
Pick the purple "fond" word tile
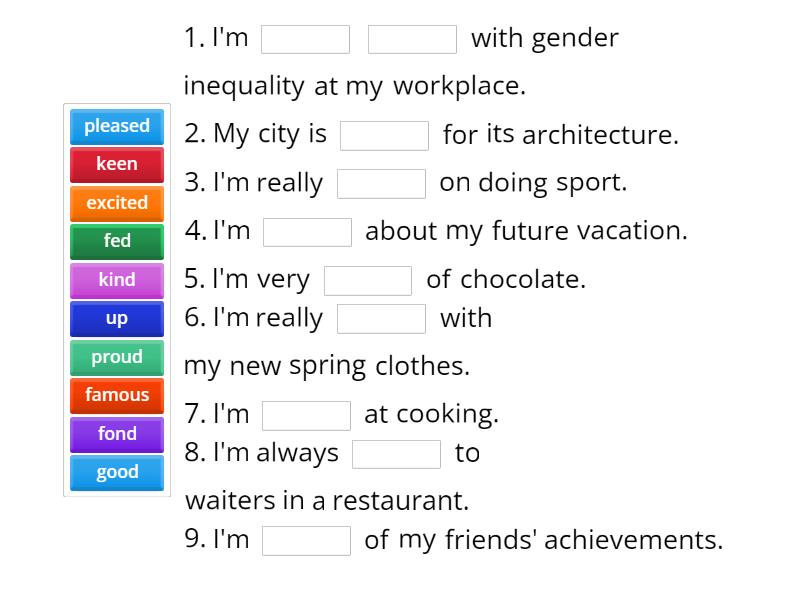tap(116, 434)
